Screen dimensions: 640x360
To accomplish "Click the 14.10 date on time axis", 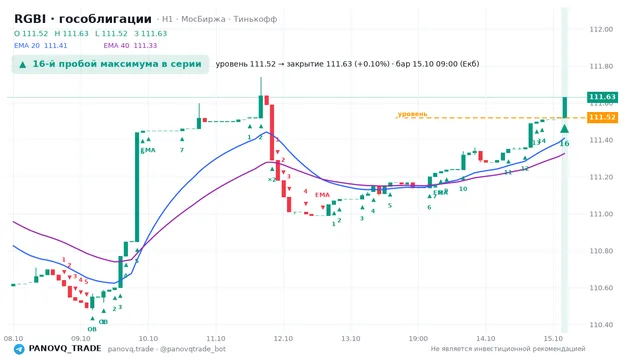I will pos(486,339).
